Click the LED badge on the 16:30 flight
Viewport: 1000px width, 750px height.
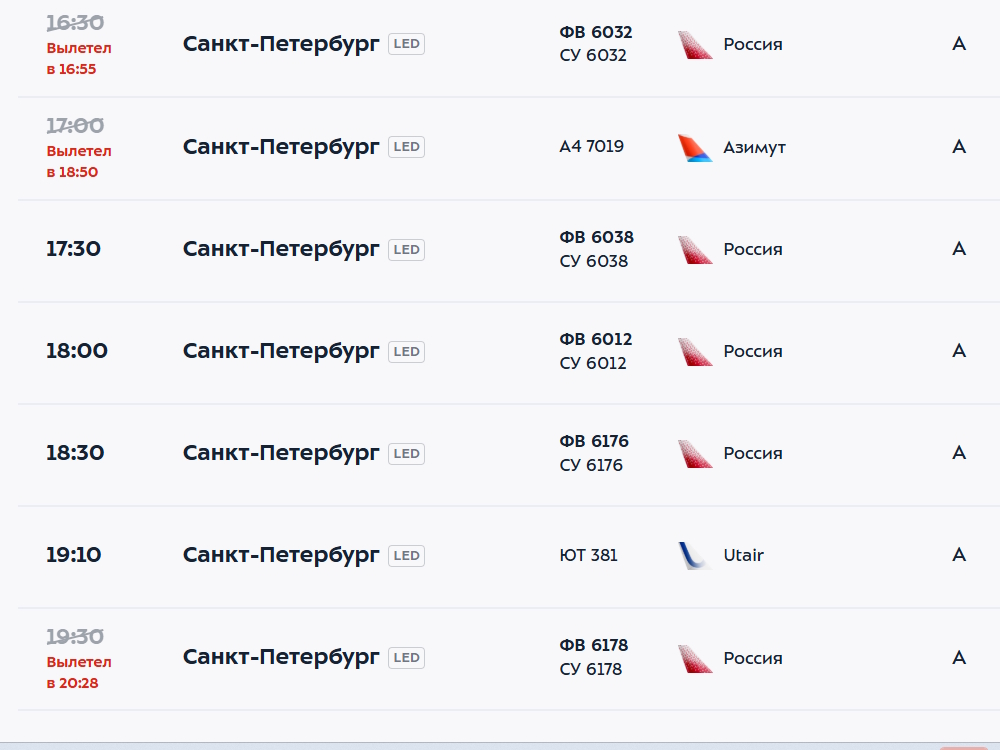click(x=406, y=44)
